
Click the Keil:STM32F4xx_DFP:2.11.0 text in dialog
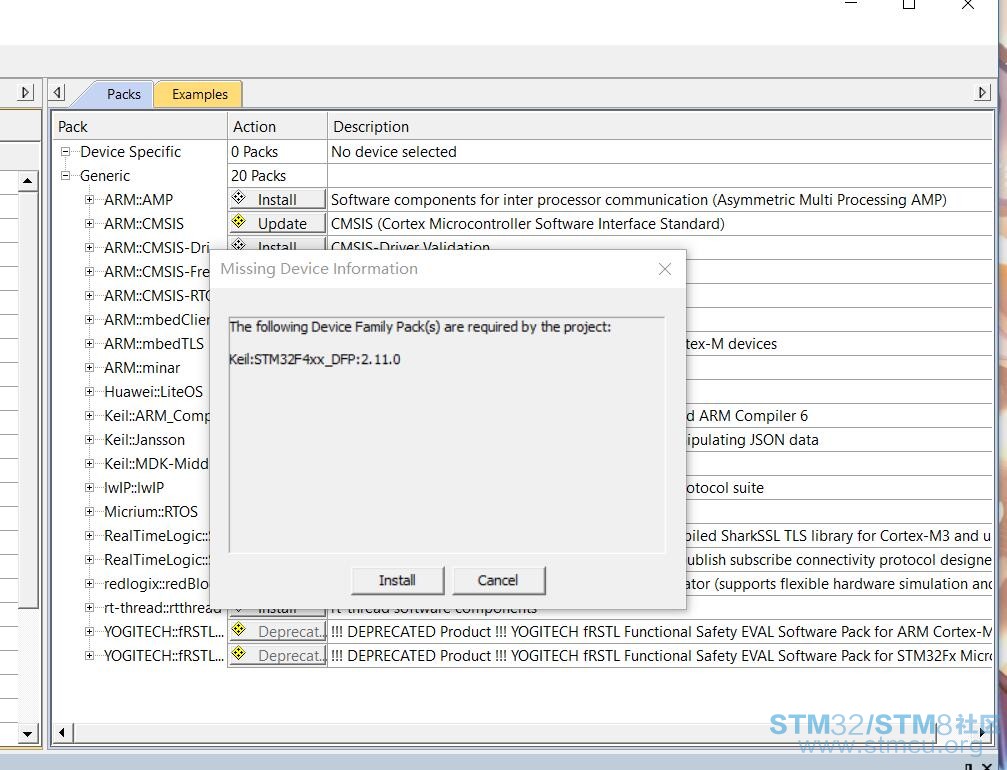click(315, 360)
